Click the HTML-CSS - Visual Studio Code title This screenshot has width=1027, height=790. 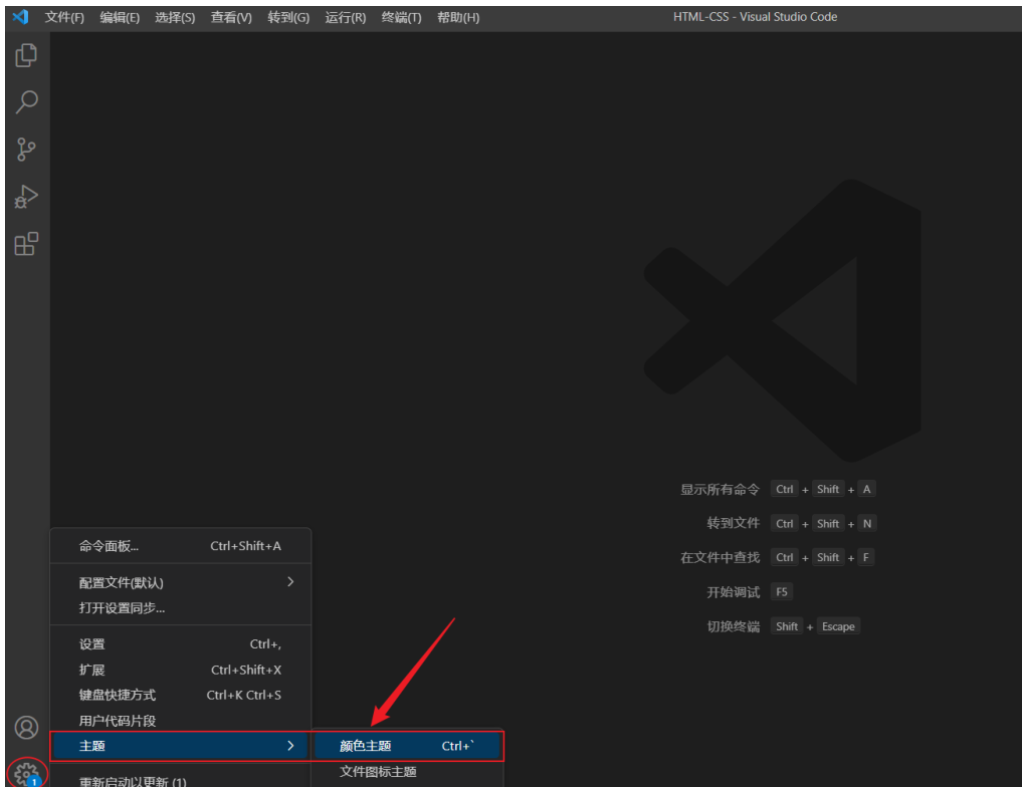pos(755,17)
